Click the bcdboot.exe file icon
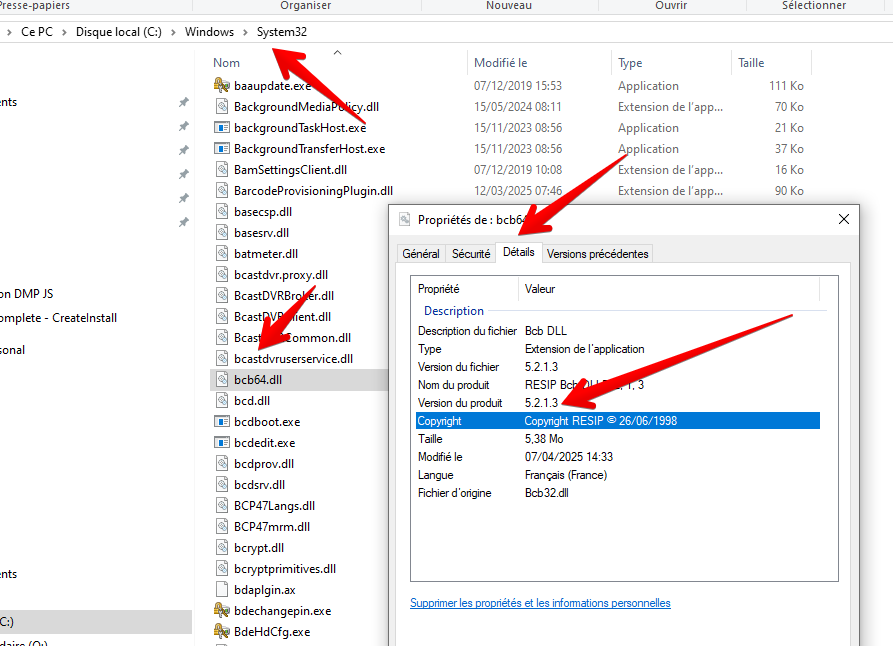This screenshot has width=893, height=646. coord(222,422)
